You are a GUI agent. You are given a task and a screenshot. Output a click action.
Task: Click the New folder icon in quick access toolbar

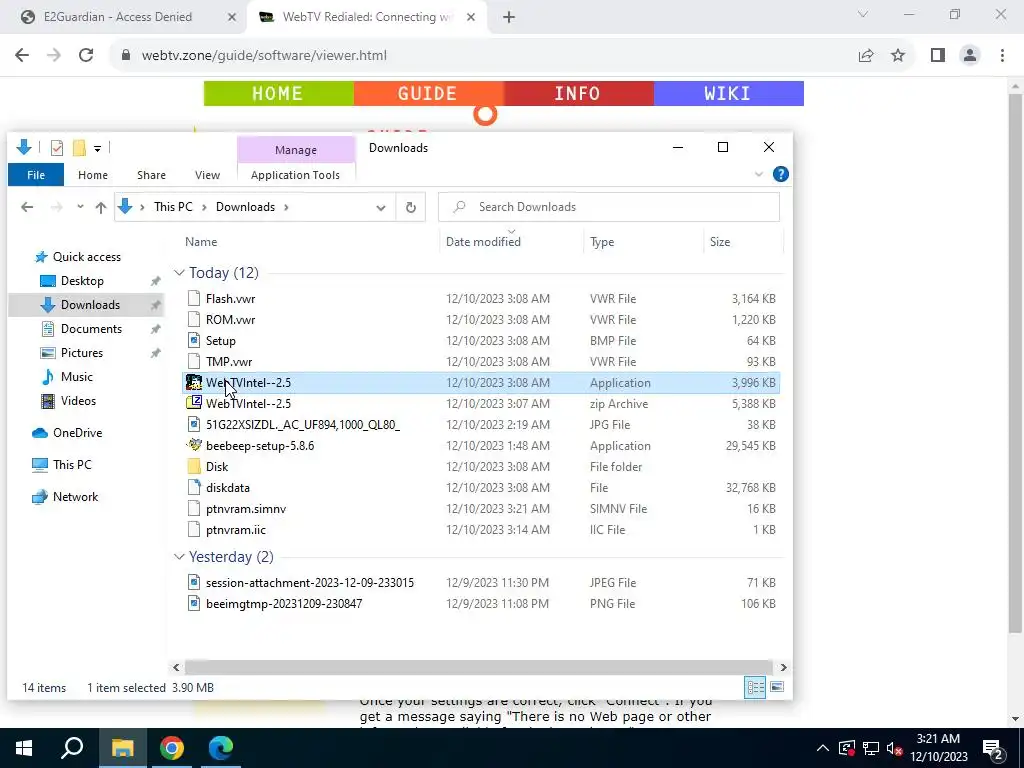tap(79, 148)
